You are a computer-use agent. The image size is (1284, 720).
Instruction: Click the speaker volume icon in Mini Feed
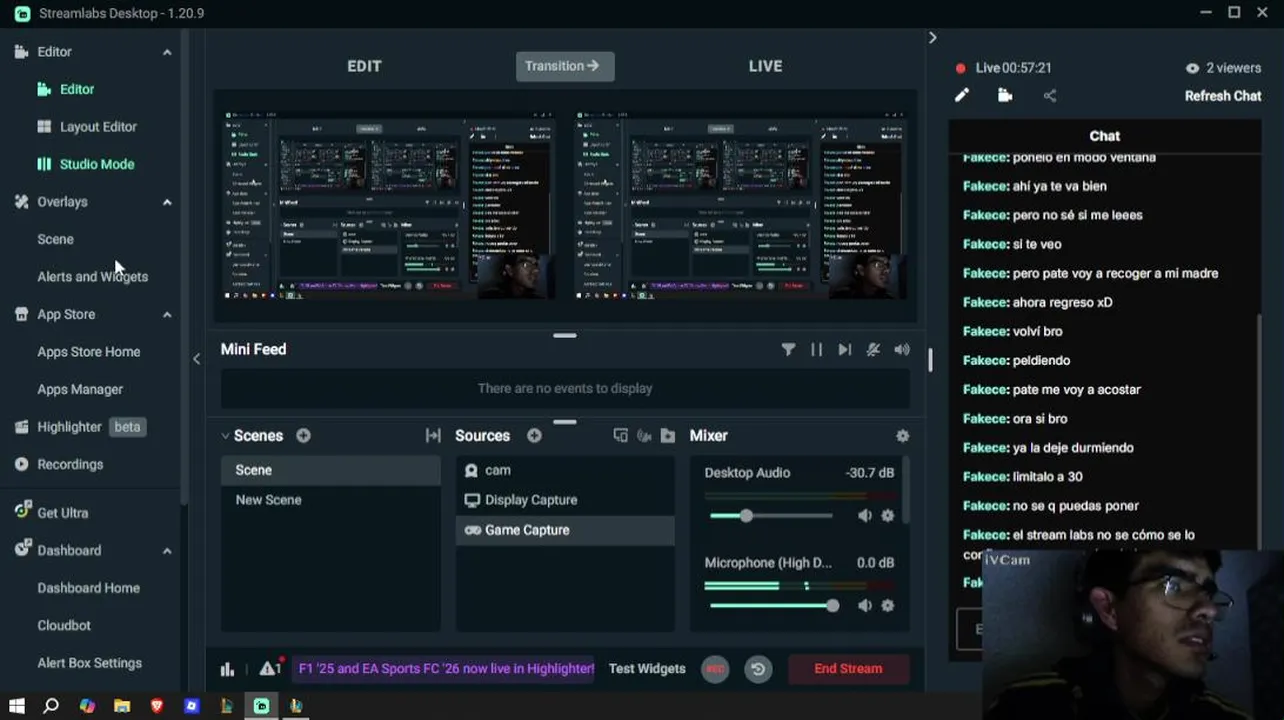pos(902,349)
